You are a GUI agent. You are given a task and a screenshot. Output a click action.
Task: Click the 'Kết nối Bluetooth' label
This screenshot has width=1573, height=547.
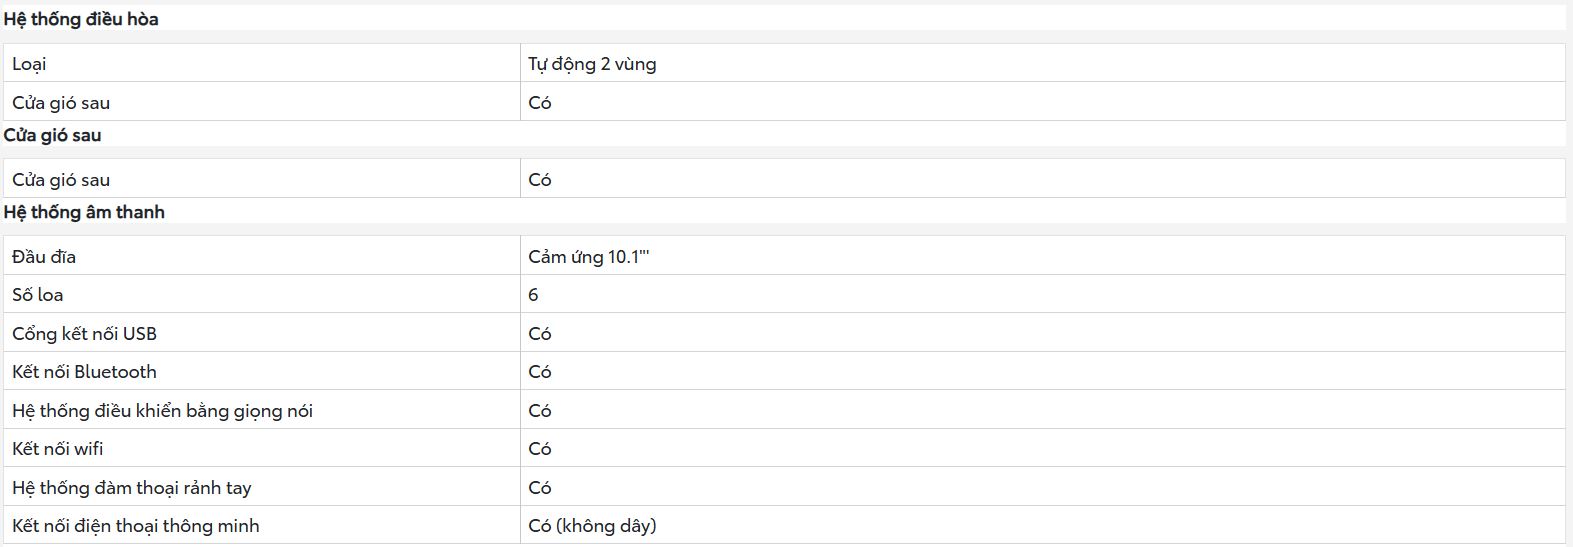tap(84, 372)
